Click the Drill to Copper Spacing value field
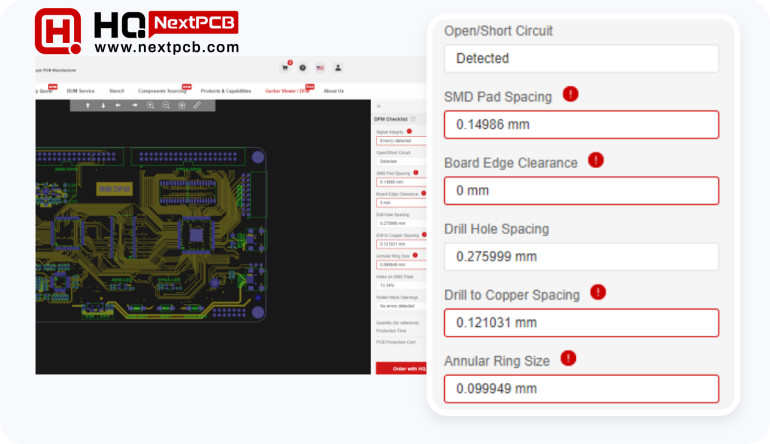Screen dimensions: 770x444 (581, 323)
